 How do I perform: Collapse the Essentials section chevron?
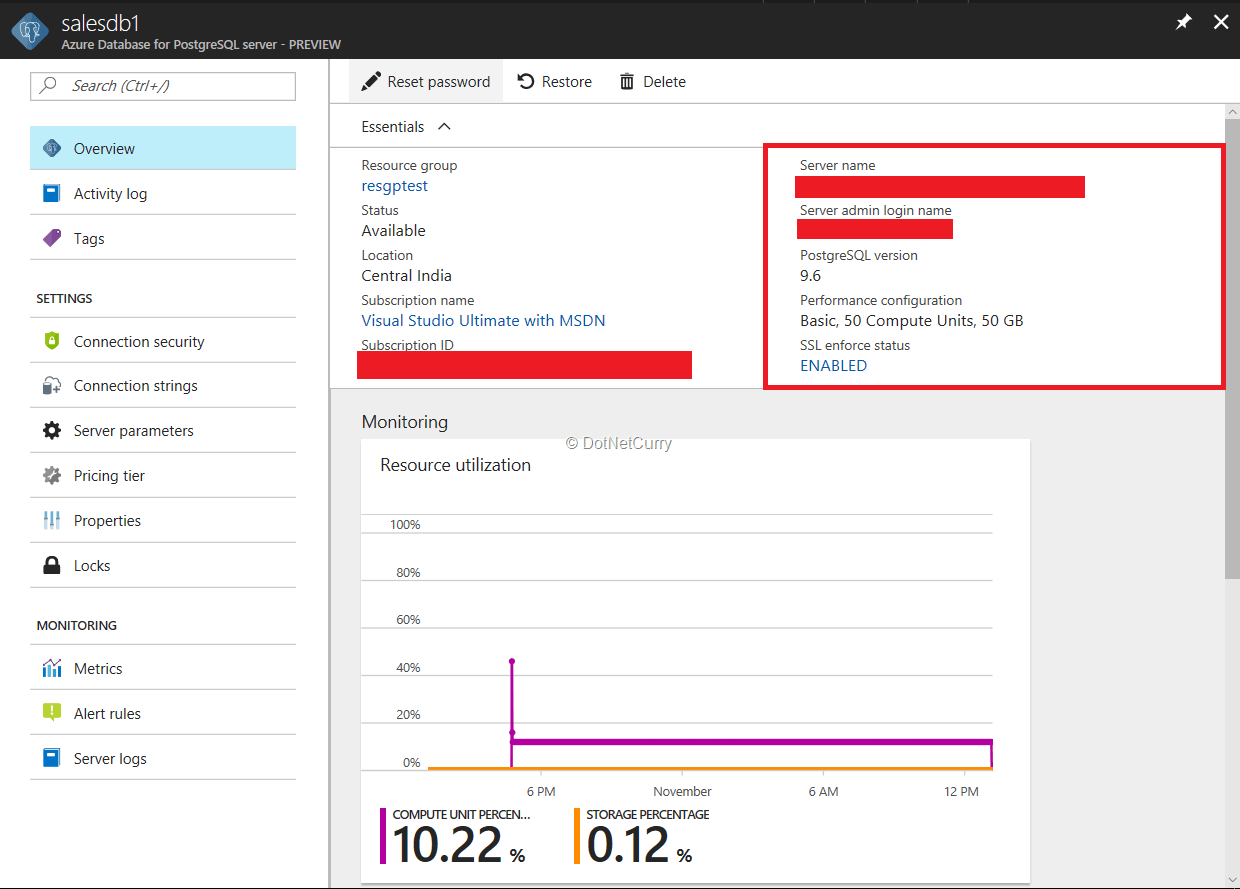click(445, 126)
